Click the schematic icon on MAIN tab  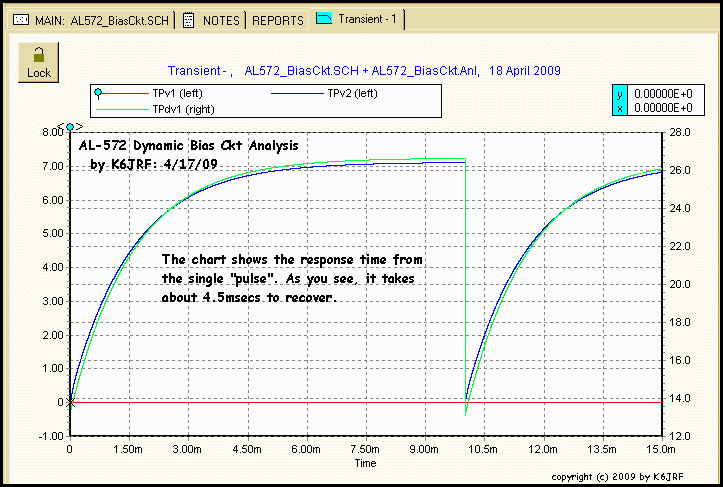point(21,20)
